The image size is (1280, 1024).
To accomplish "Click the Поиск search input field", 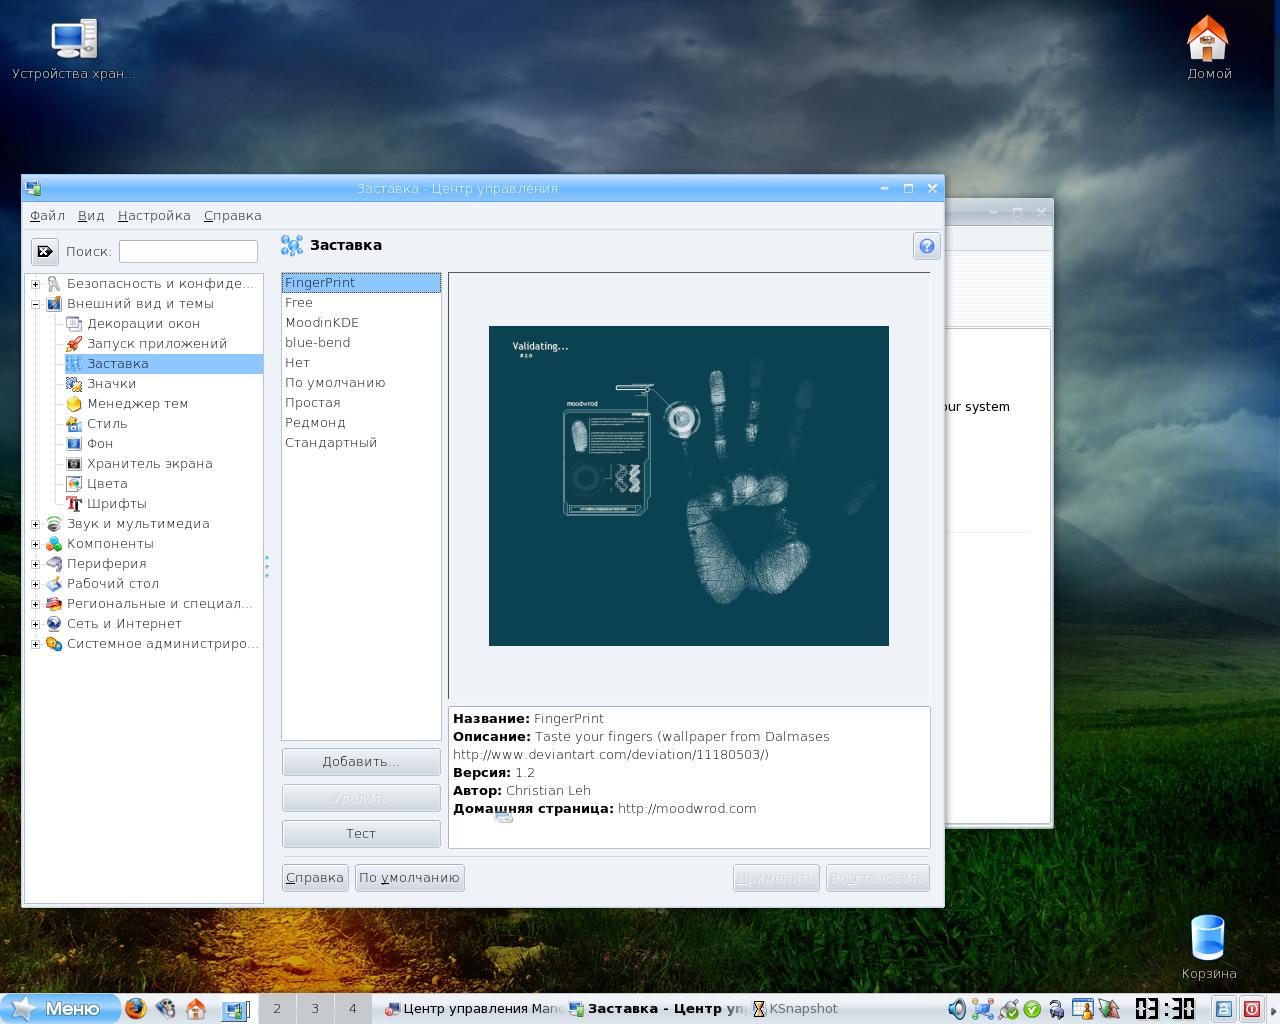I will 188,252.
